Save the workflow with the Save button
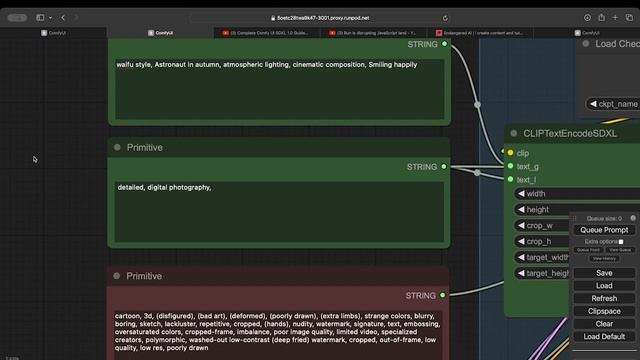 (x=604, y=273)
